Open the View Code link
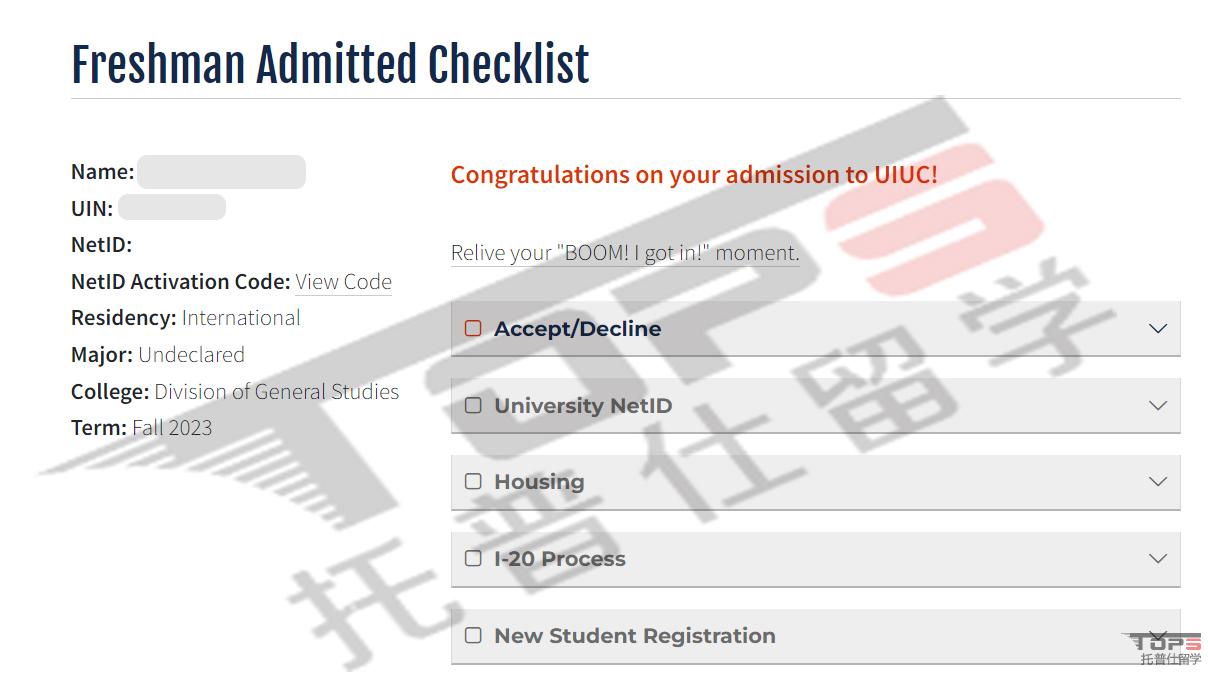 343,282
